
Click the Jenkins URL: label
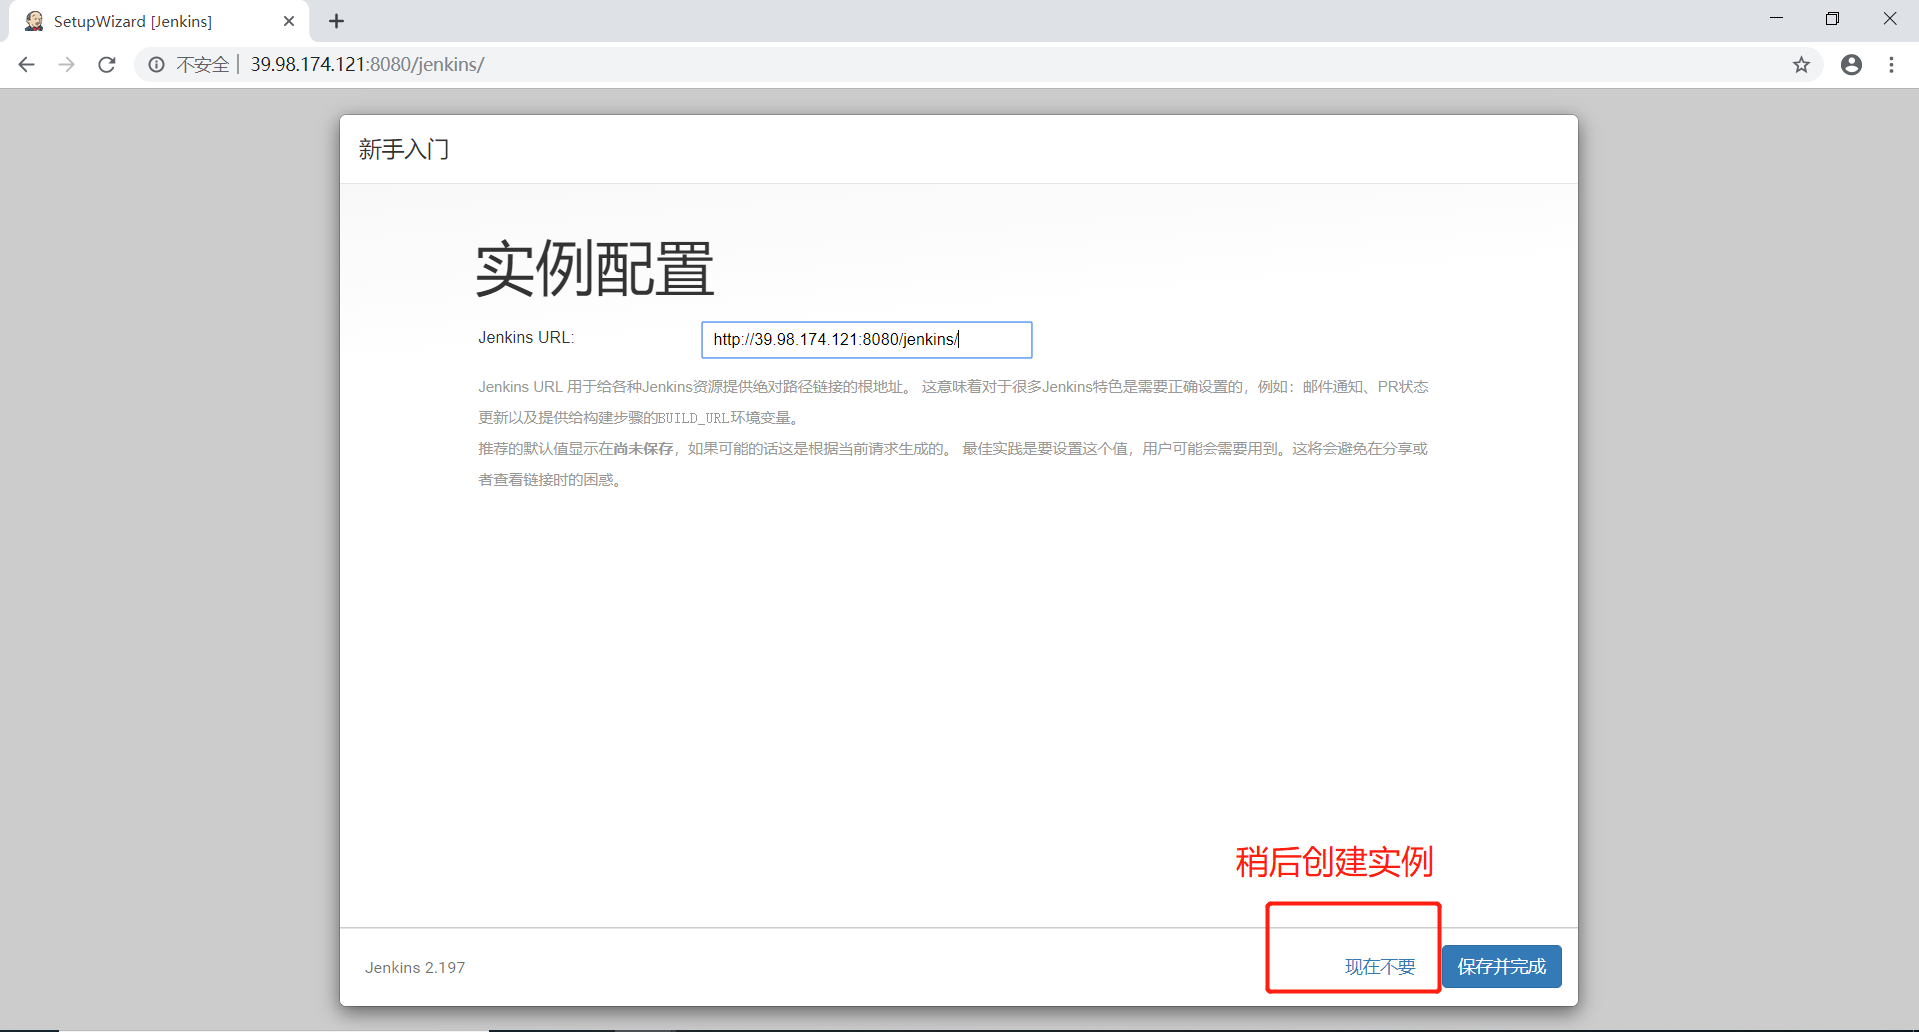click(x=526, y=338)
